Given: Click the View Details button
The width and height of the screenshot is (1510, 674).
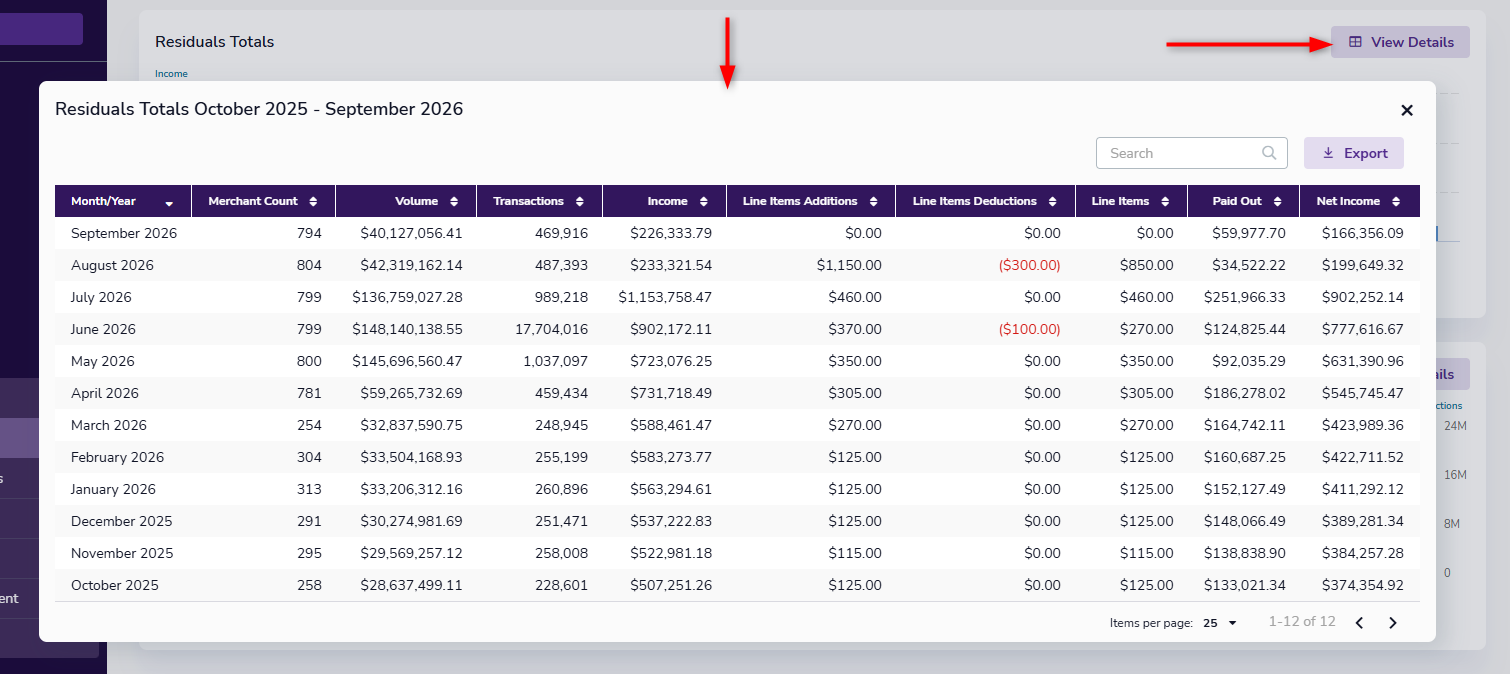Looking at the screenshot, I should click(x=1400, y=42).
